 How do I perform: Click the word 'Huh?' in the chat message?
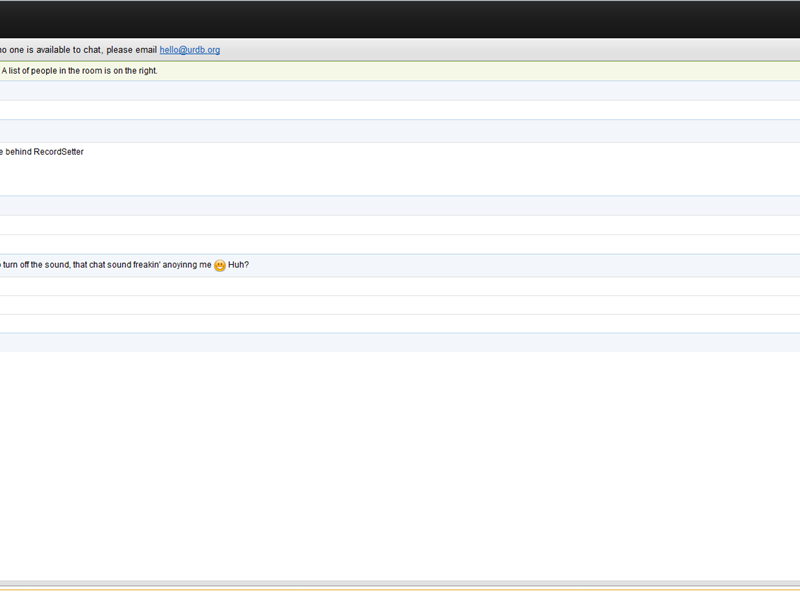click(x=240, y=264)
